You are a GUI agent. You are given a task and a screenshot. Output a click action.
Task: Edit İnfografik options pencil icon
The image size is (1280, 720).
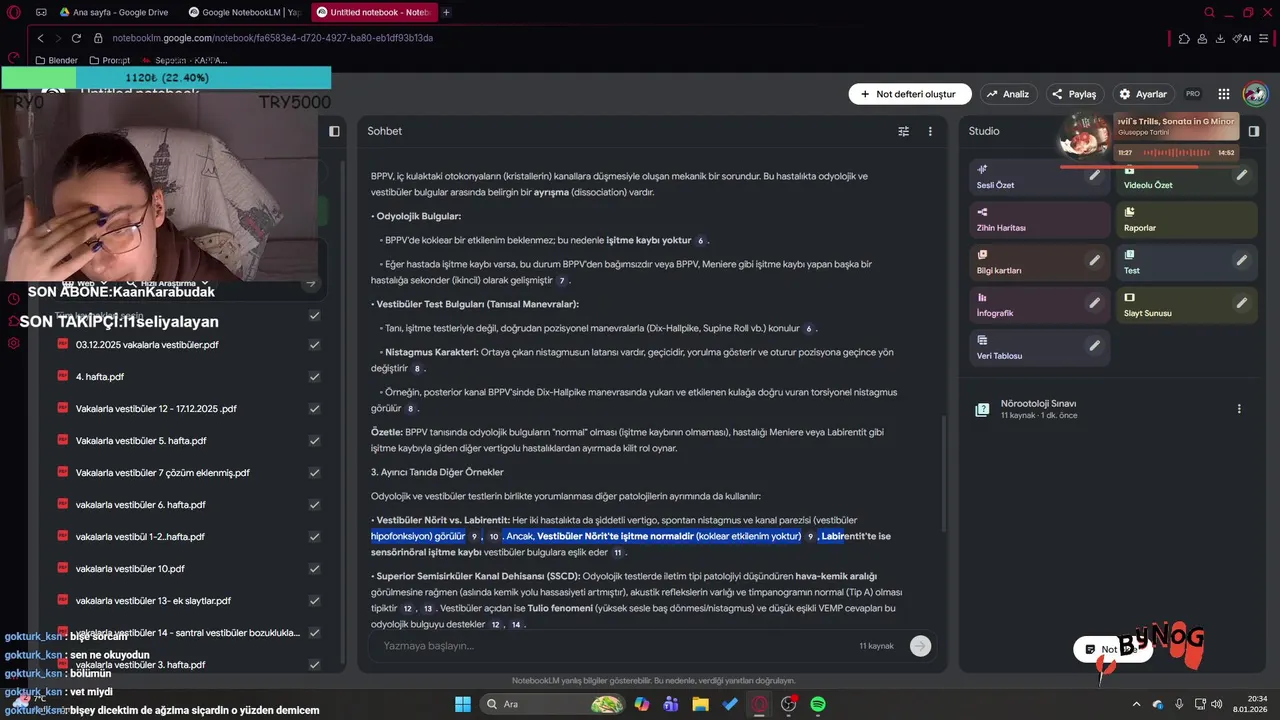point(1095,303)
